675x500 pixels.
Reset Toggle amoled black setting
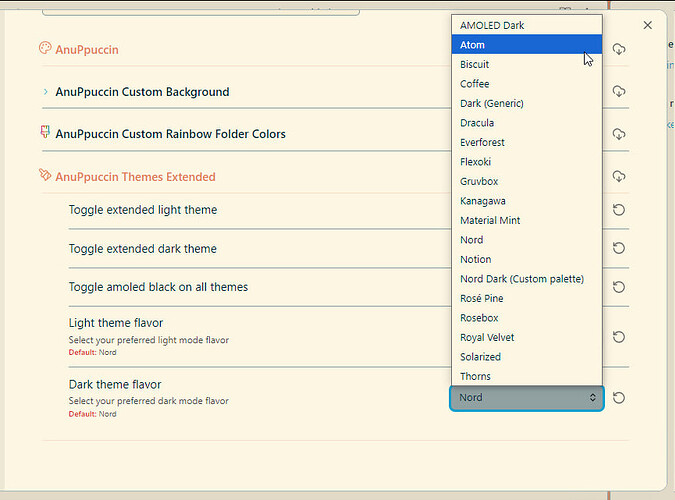click(x=619, y=287)
